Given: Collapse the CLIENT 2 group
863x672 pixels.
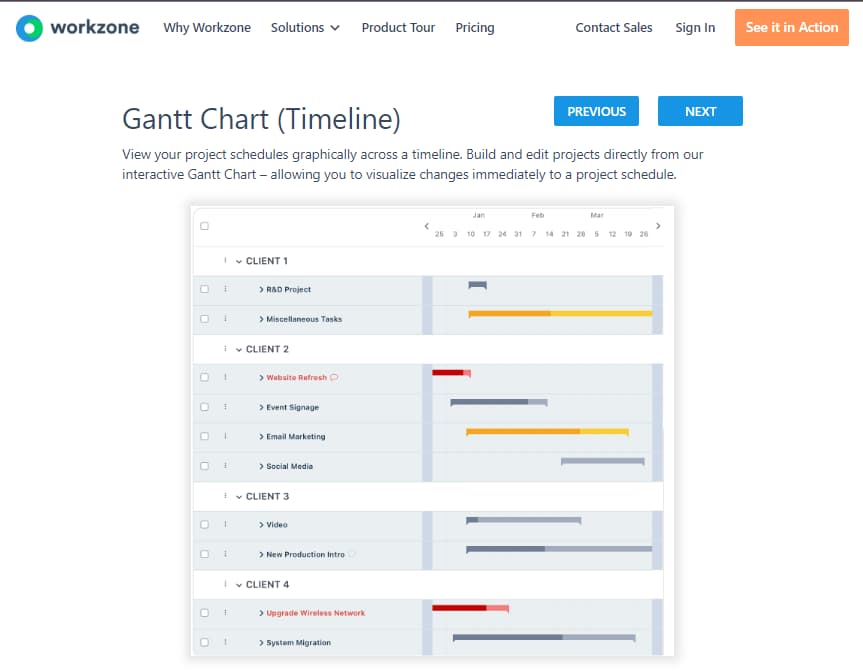Looking at the screenshot, I should coord(239,349).
